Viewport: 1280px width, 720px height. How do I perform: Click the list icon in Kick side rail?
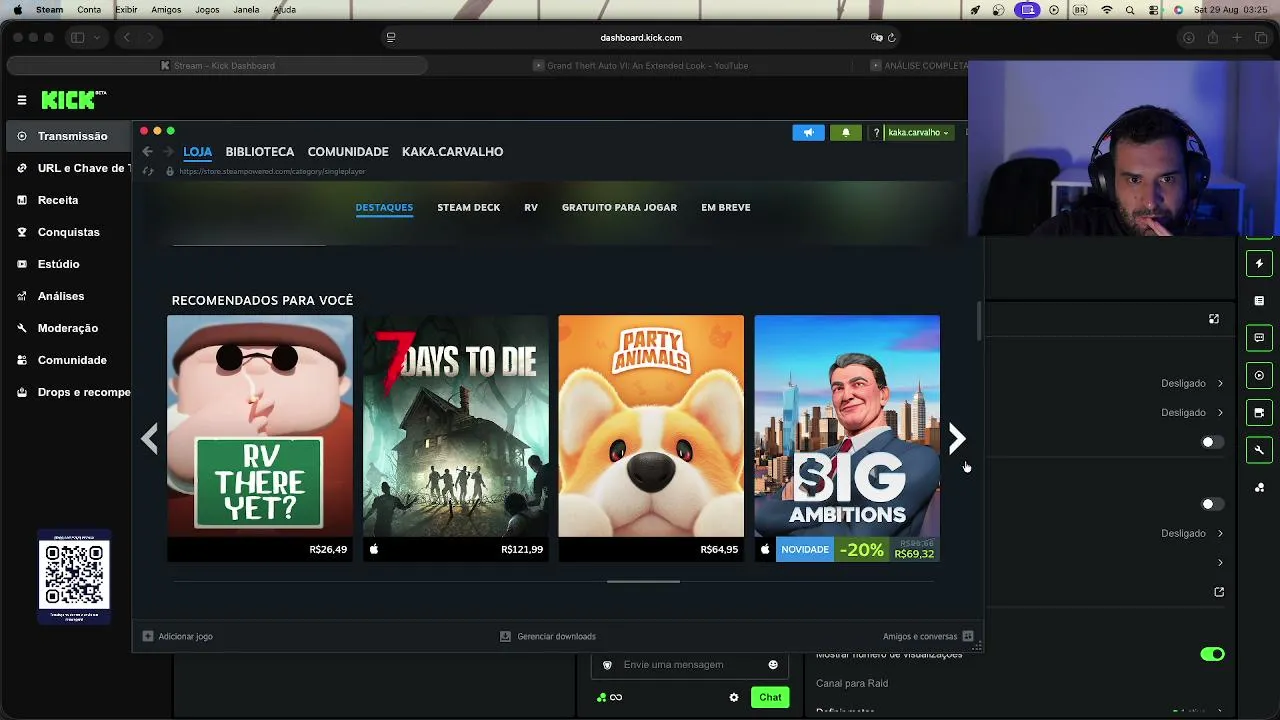1259,301
